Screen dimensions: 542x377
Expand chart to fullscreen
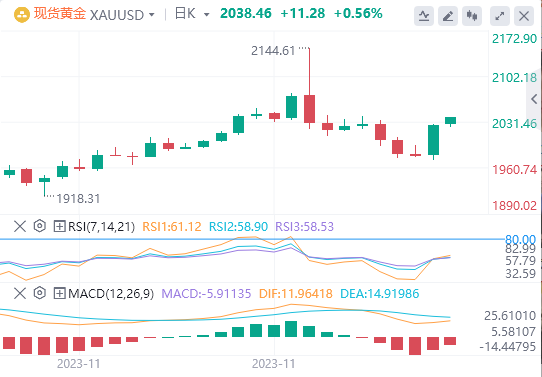(x=500, y=16)
